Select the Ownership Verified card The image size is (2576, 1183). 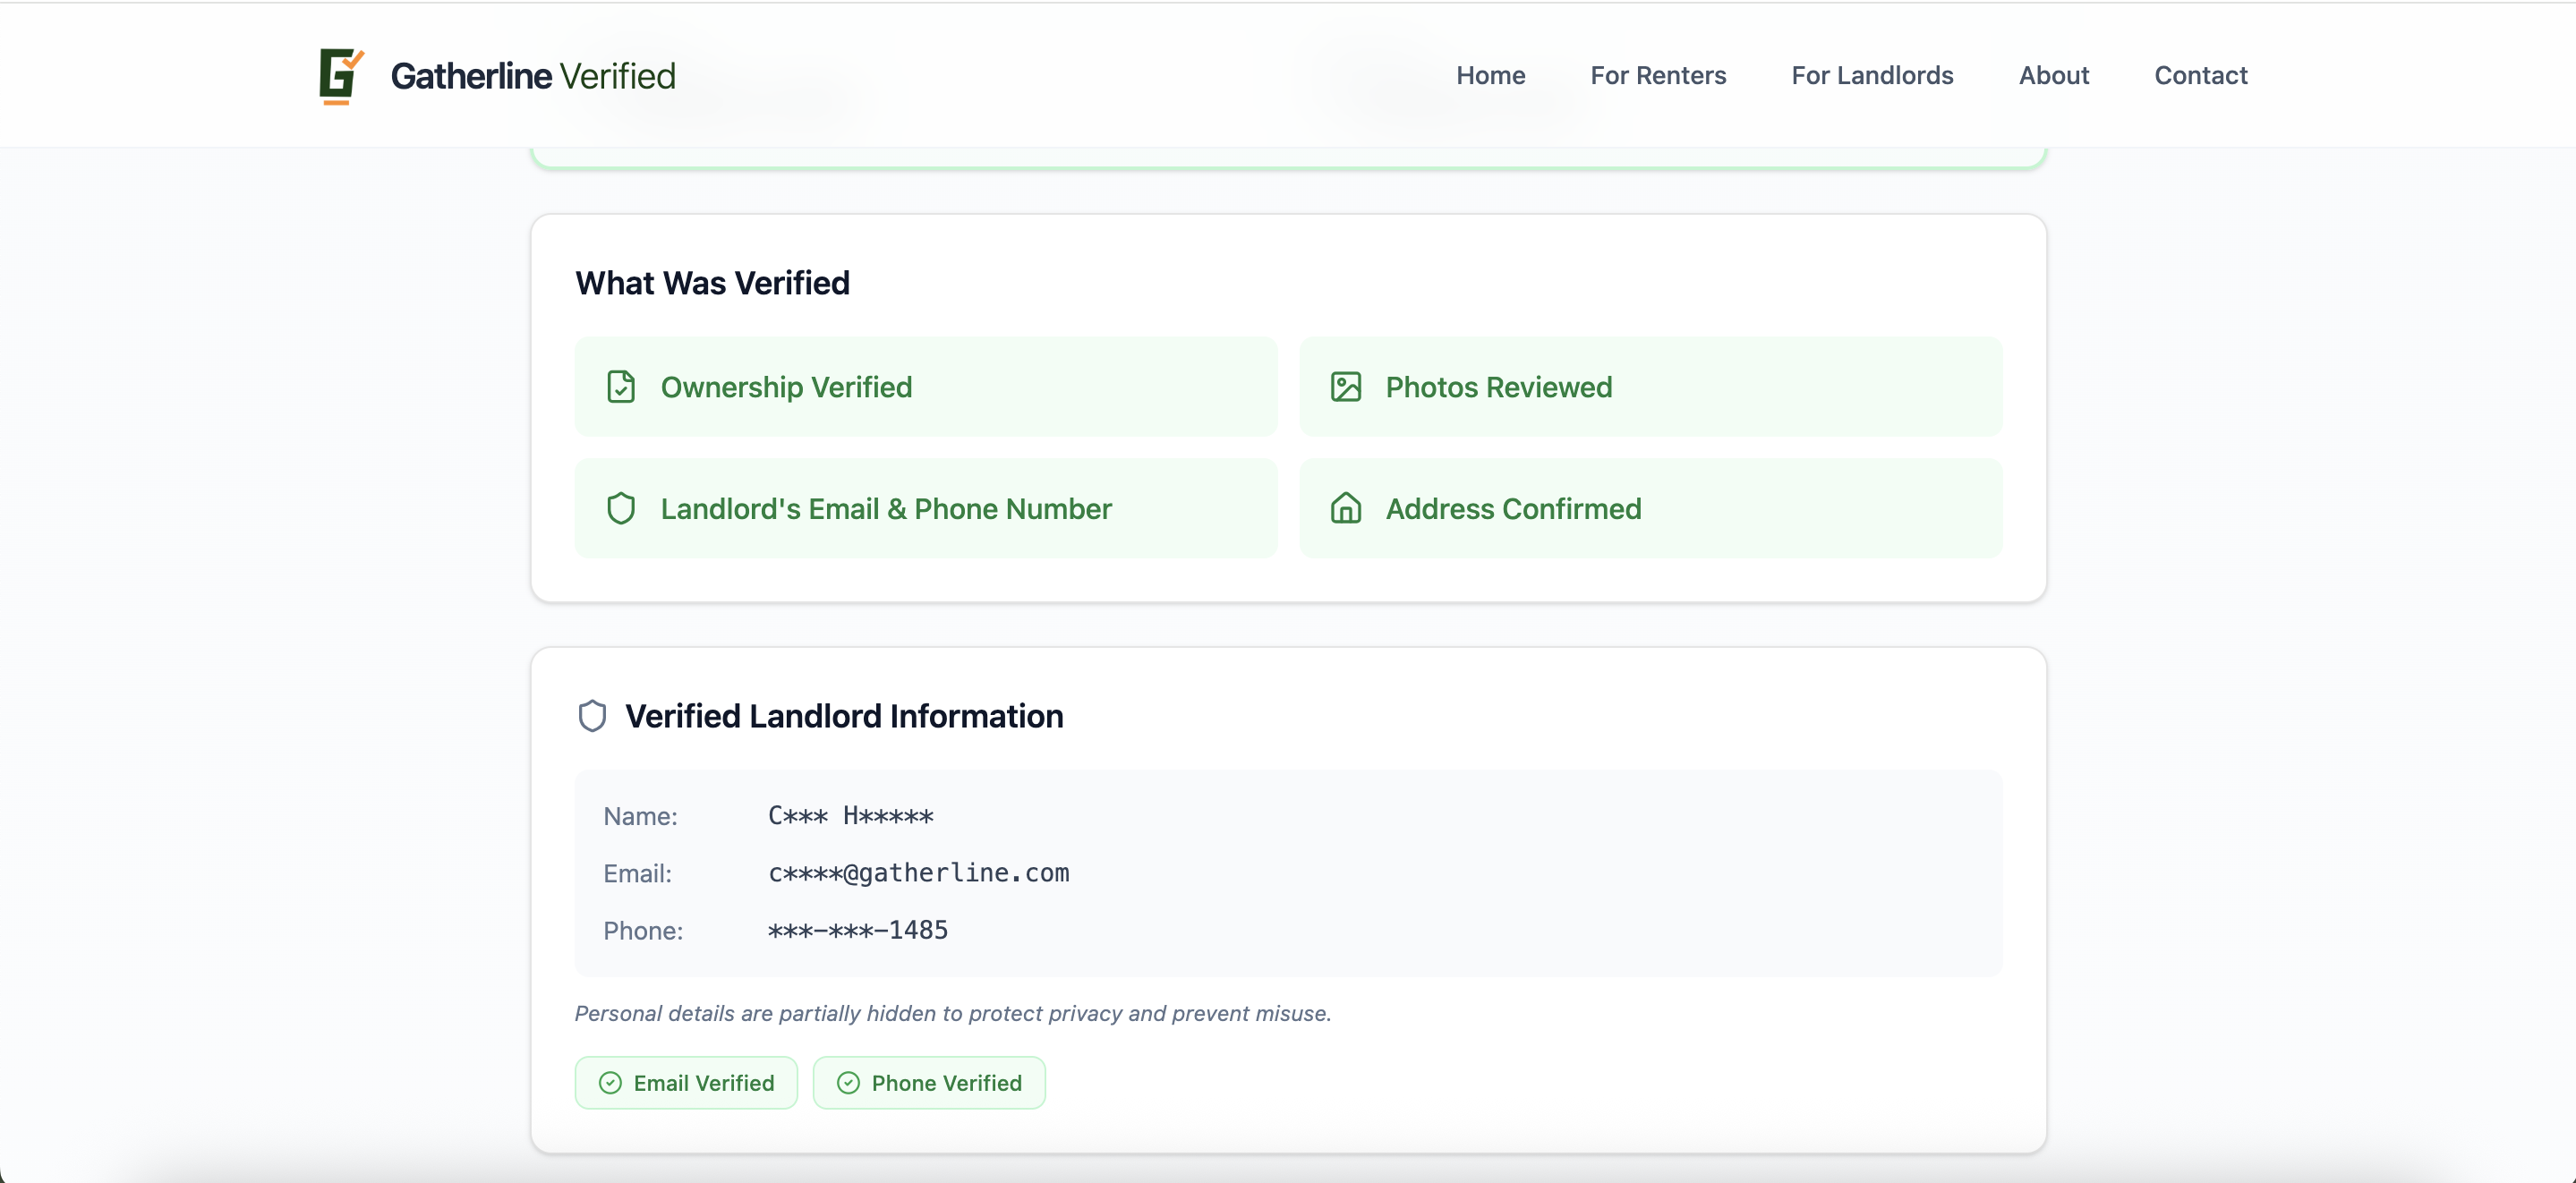pos(926,386)
